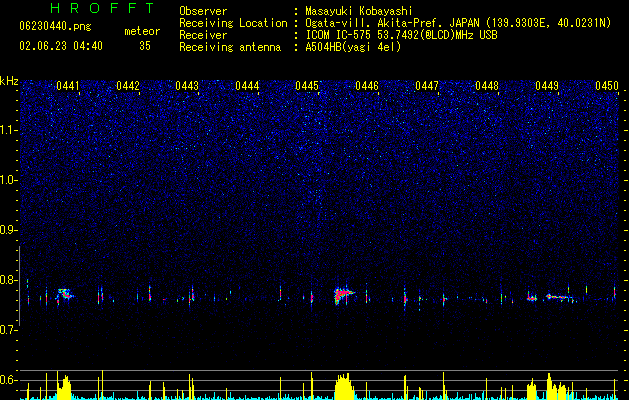Click the widest yellow signal peak in the bottom graph

coord(344,386)
